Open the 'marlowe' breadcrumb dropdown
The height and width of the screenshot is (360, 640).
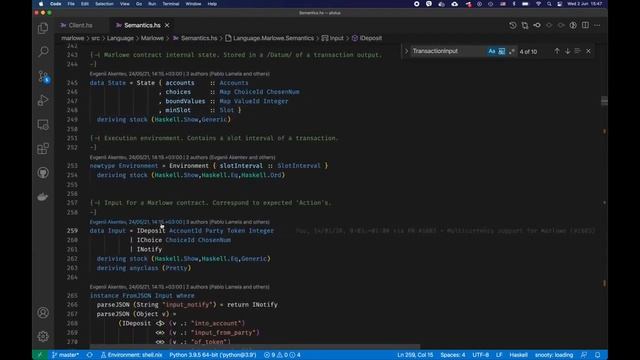[x=73, y=38]
